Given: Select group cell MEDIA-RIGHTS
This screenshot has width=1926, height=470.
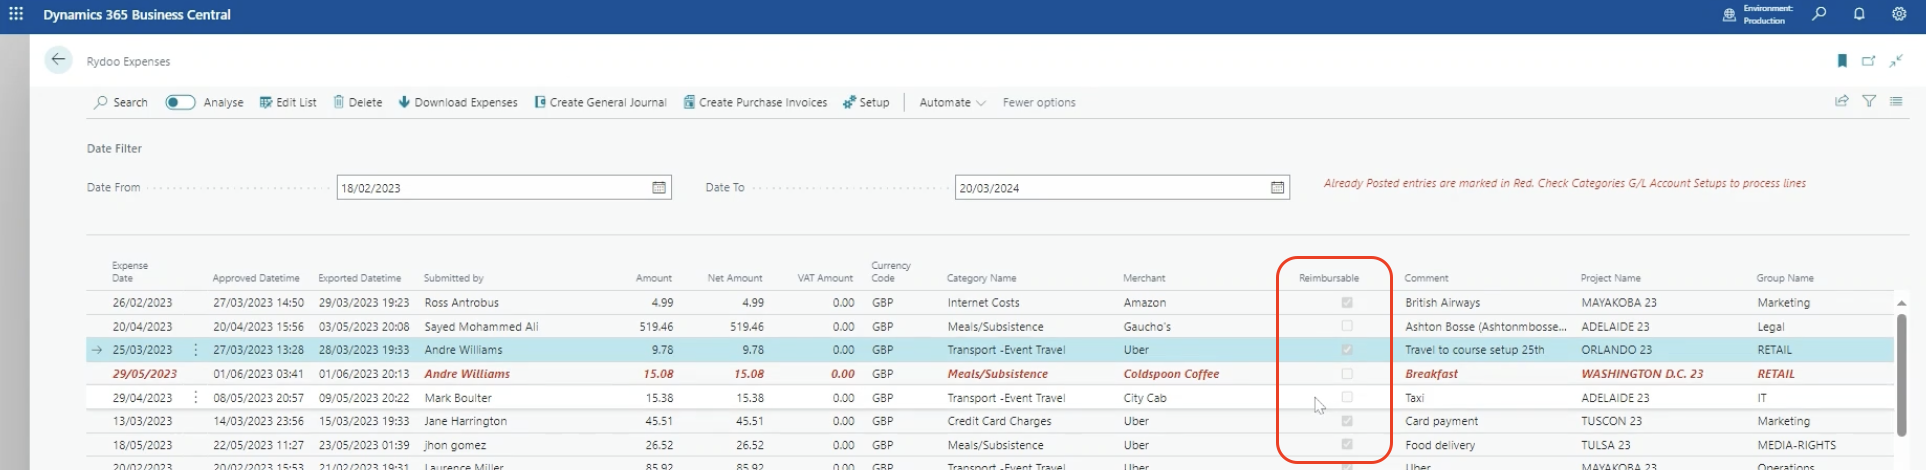Looking at the screenshot, I should (x=1797, y=445).
